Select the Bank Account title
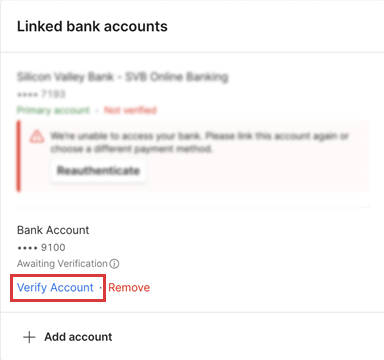The image size is (384, 360). coord(53,230)
